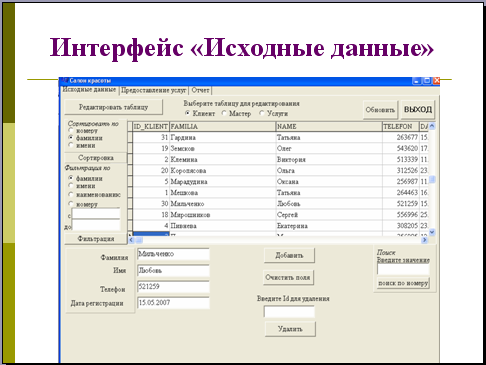Maximize the Салон красоты window
This screenshot has width=486, height=365.
tap(427, 81)
